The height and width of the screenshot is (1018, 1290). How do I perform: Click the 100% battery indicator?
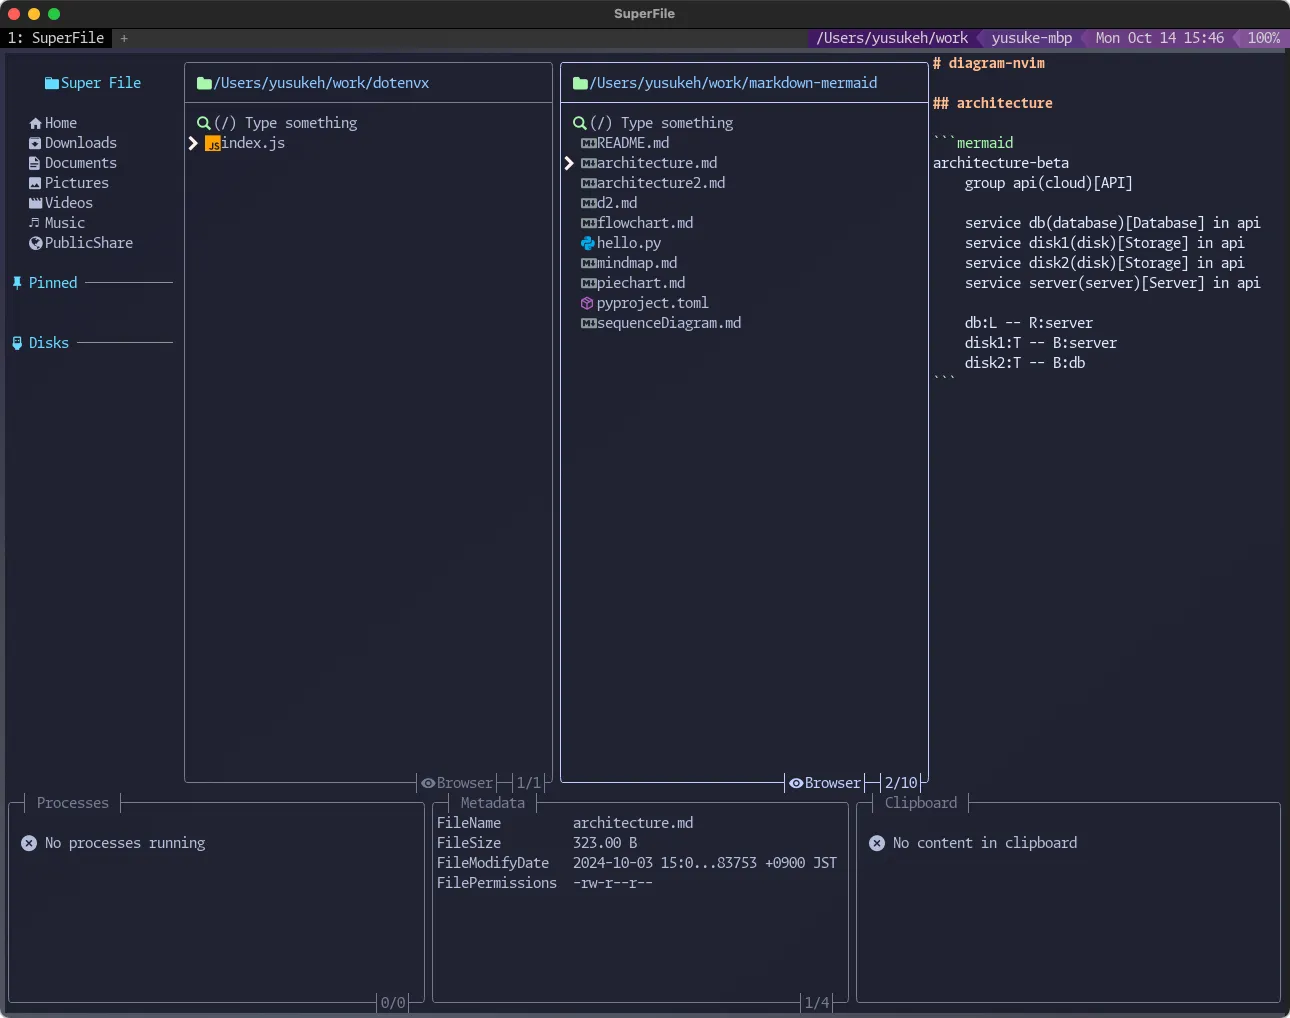[x=1264, y=38]
